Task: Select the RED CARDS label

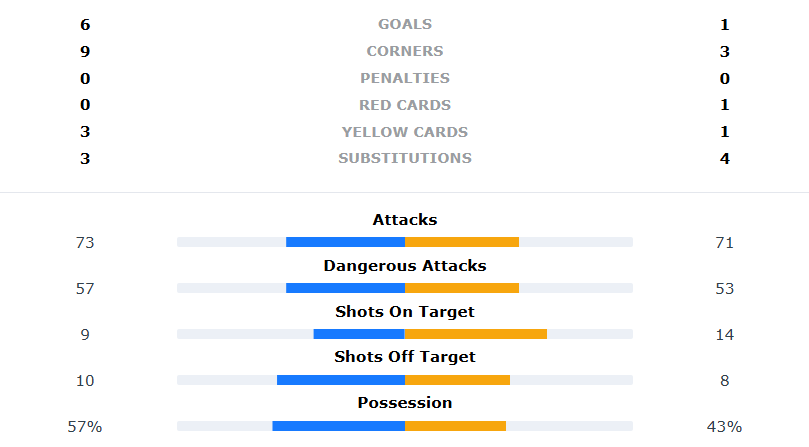Action: pyautogui.click(x=404, y=105)
